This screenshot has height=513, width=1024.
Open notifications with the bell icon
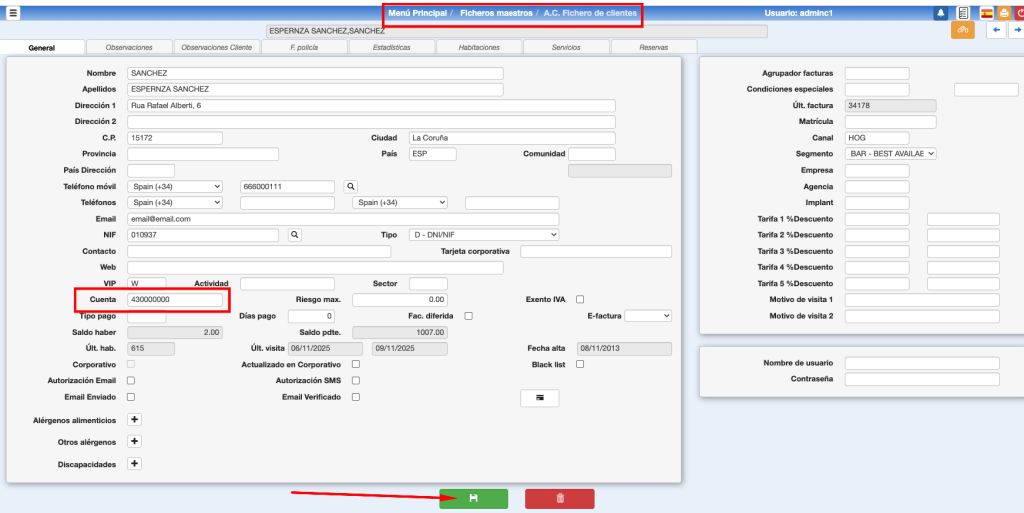pos(941,13)
